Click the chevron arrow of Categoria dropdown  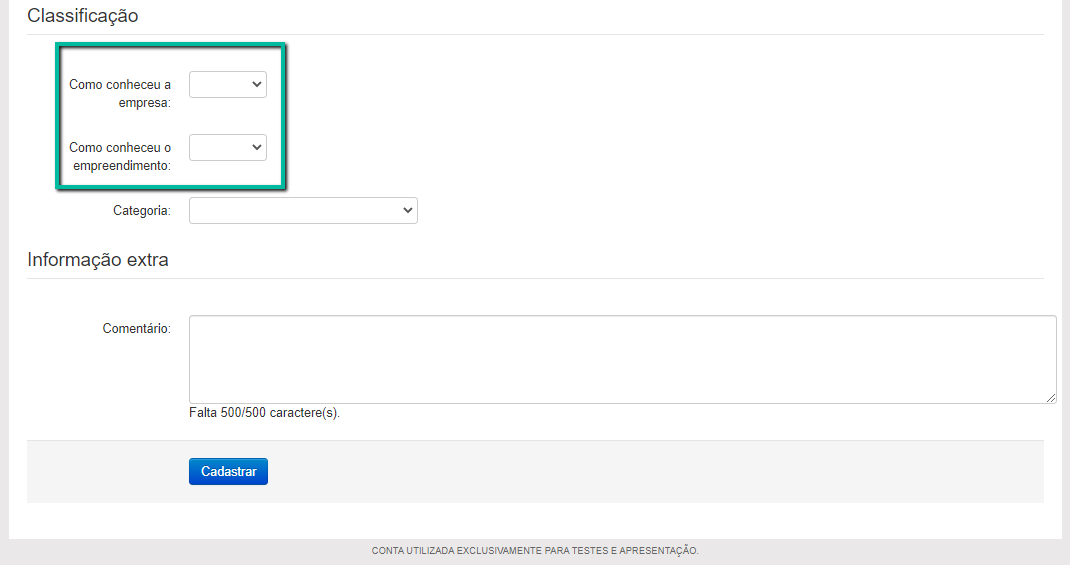406,211
